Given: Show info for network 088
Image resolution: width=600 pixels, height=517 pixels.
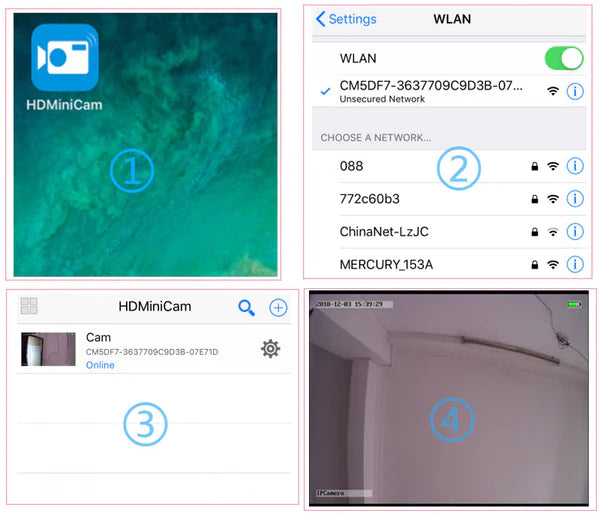Looking at the screenshot, I should click(575, 167).
